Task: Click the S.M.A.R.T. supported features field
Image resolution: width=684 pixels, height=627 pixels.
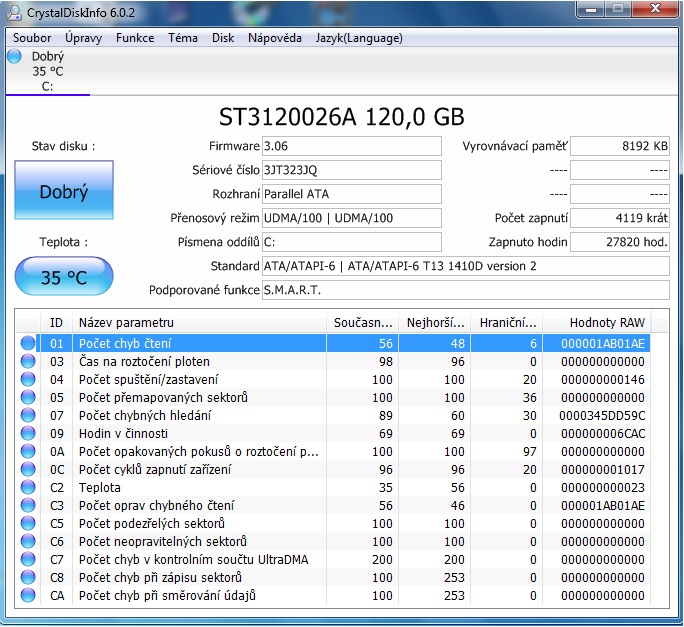Action: 465,290
